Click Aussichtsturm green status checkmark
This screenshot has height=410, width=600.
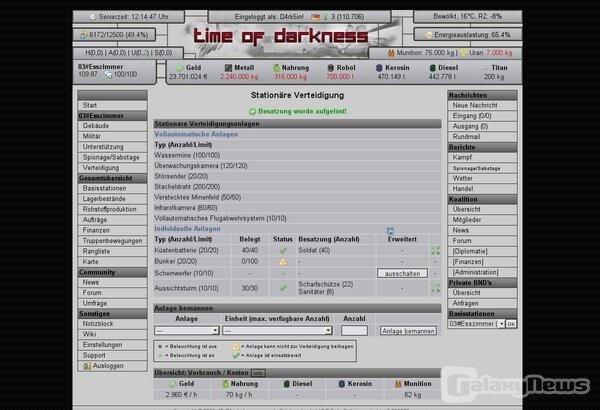point(283,288)
